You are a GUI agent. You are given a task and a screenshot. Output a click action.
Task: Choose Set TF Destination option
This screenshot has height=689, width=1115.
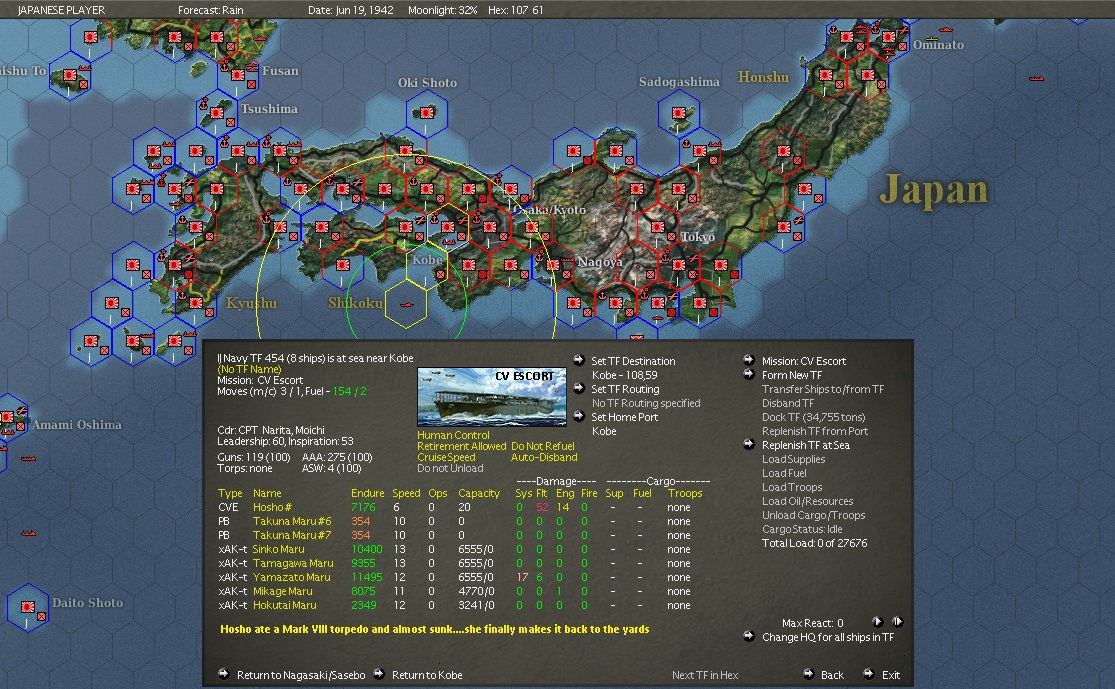pos(633,361)
